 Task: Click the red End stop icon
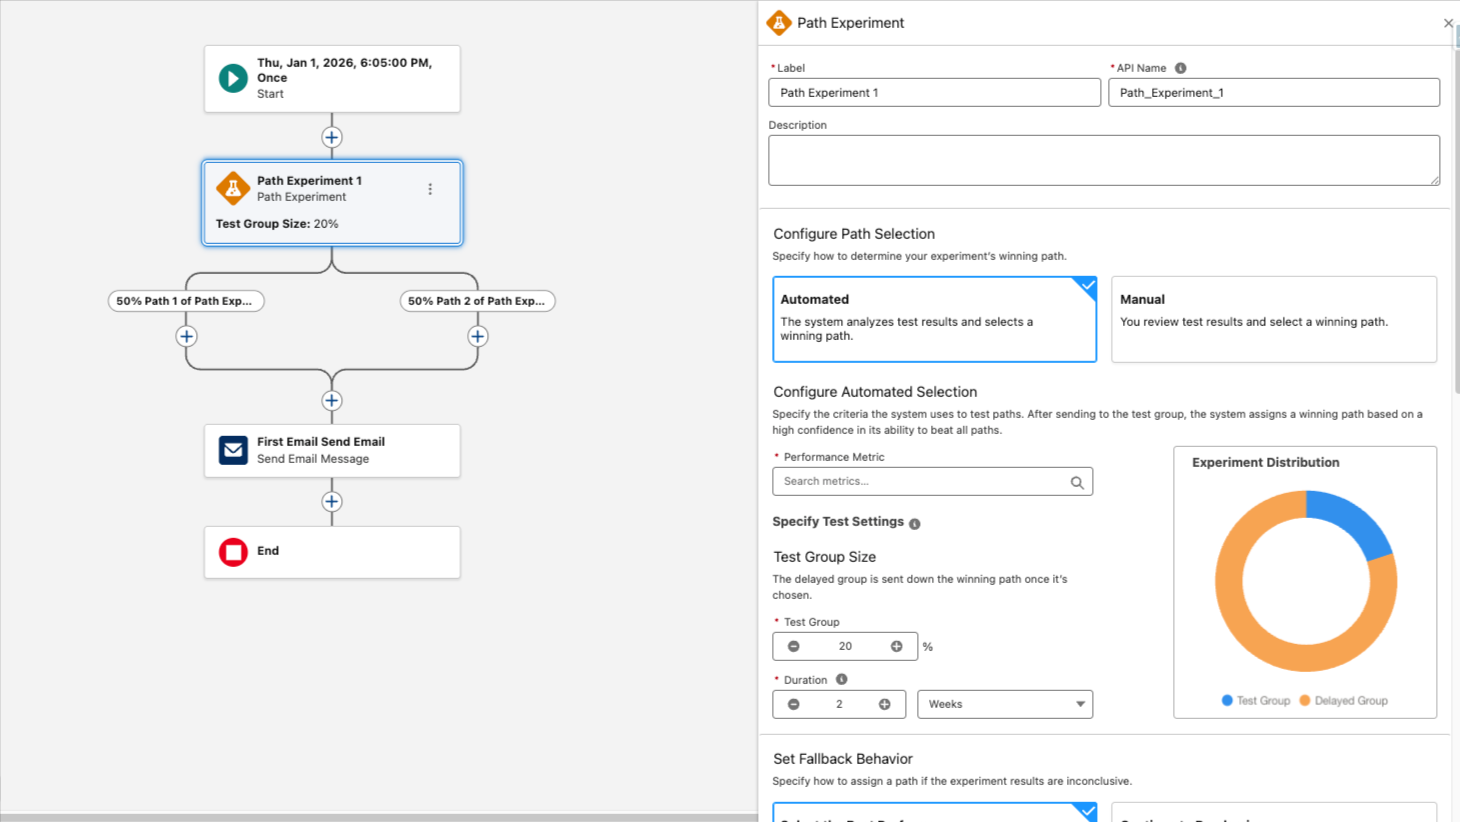[x=233, y=552]
